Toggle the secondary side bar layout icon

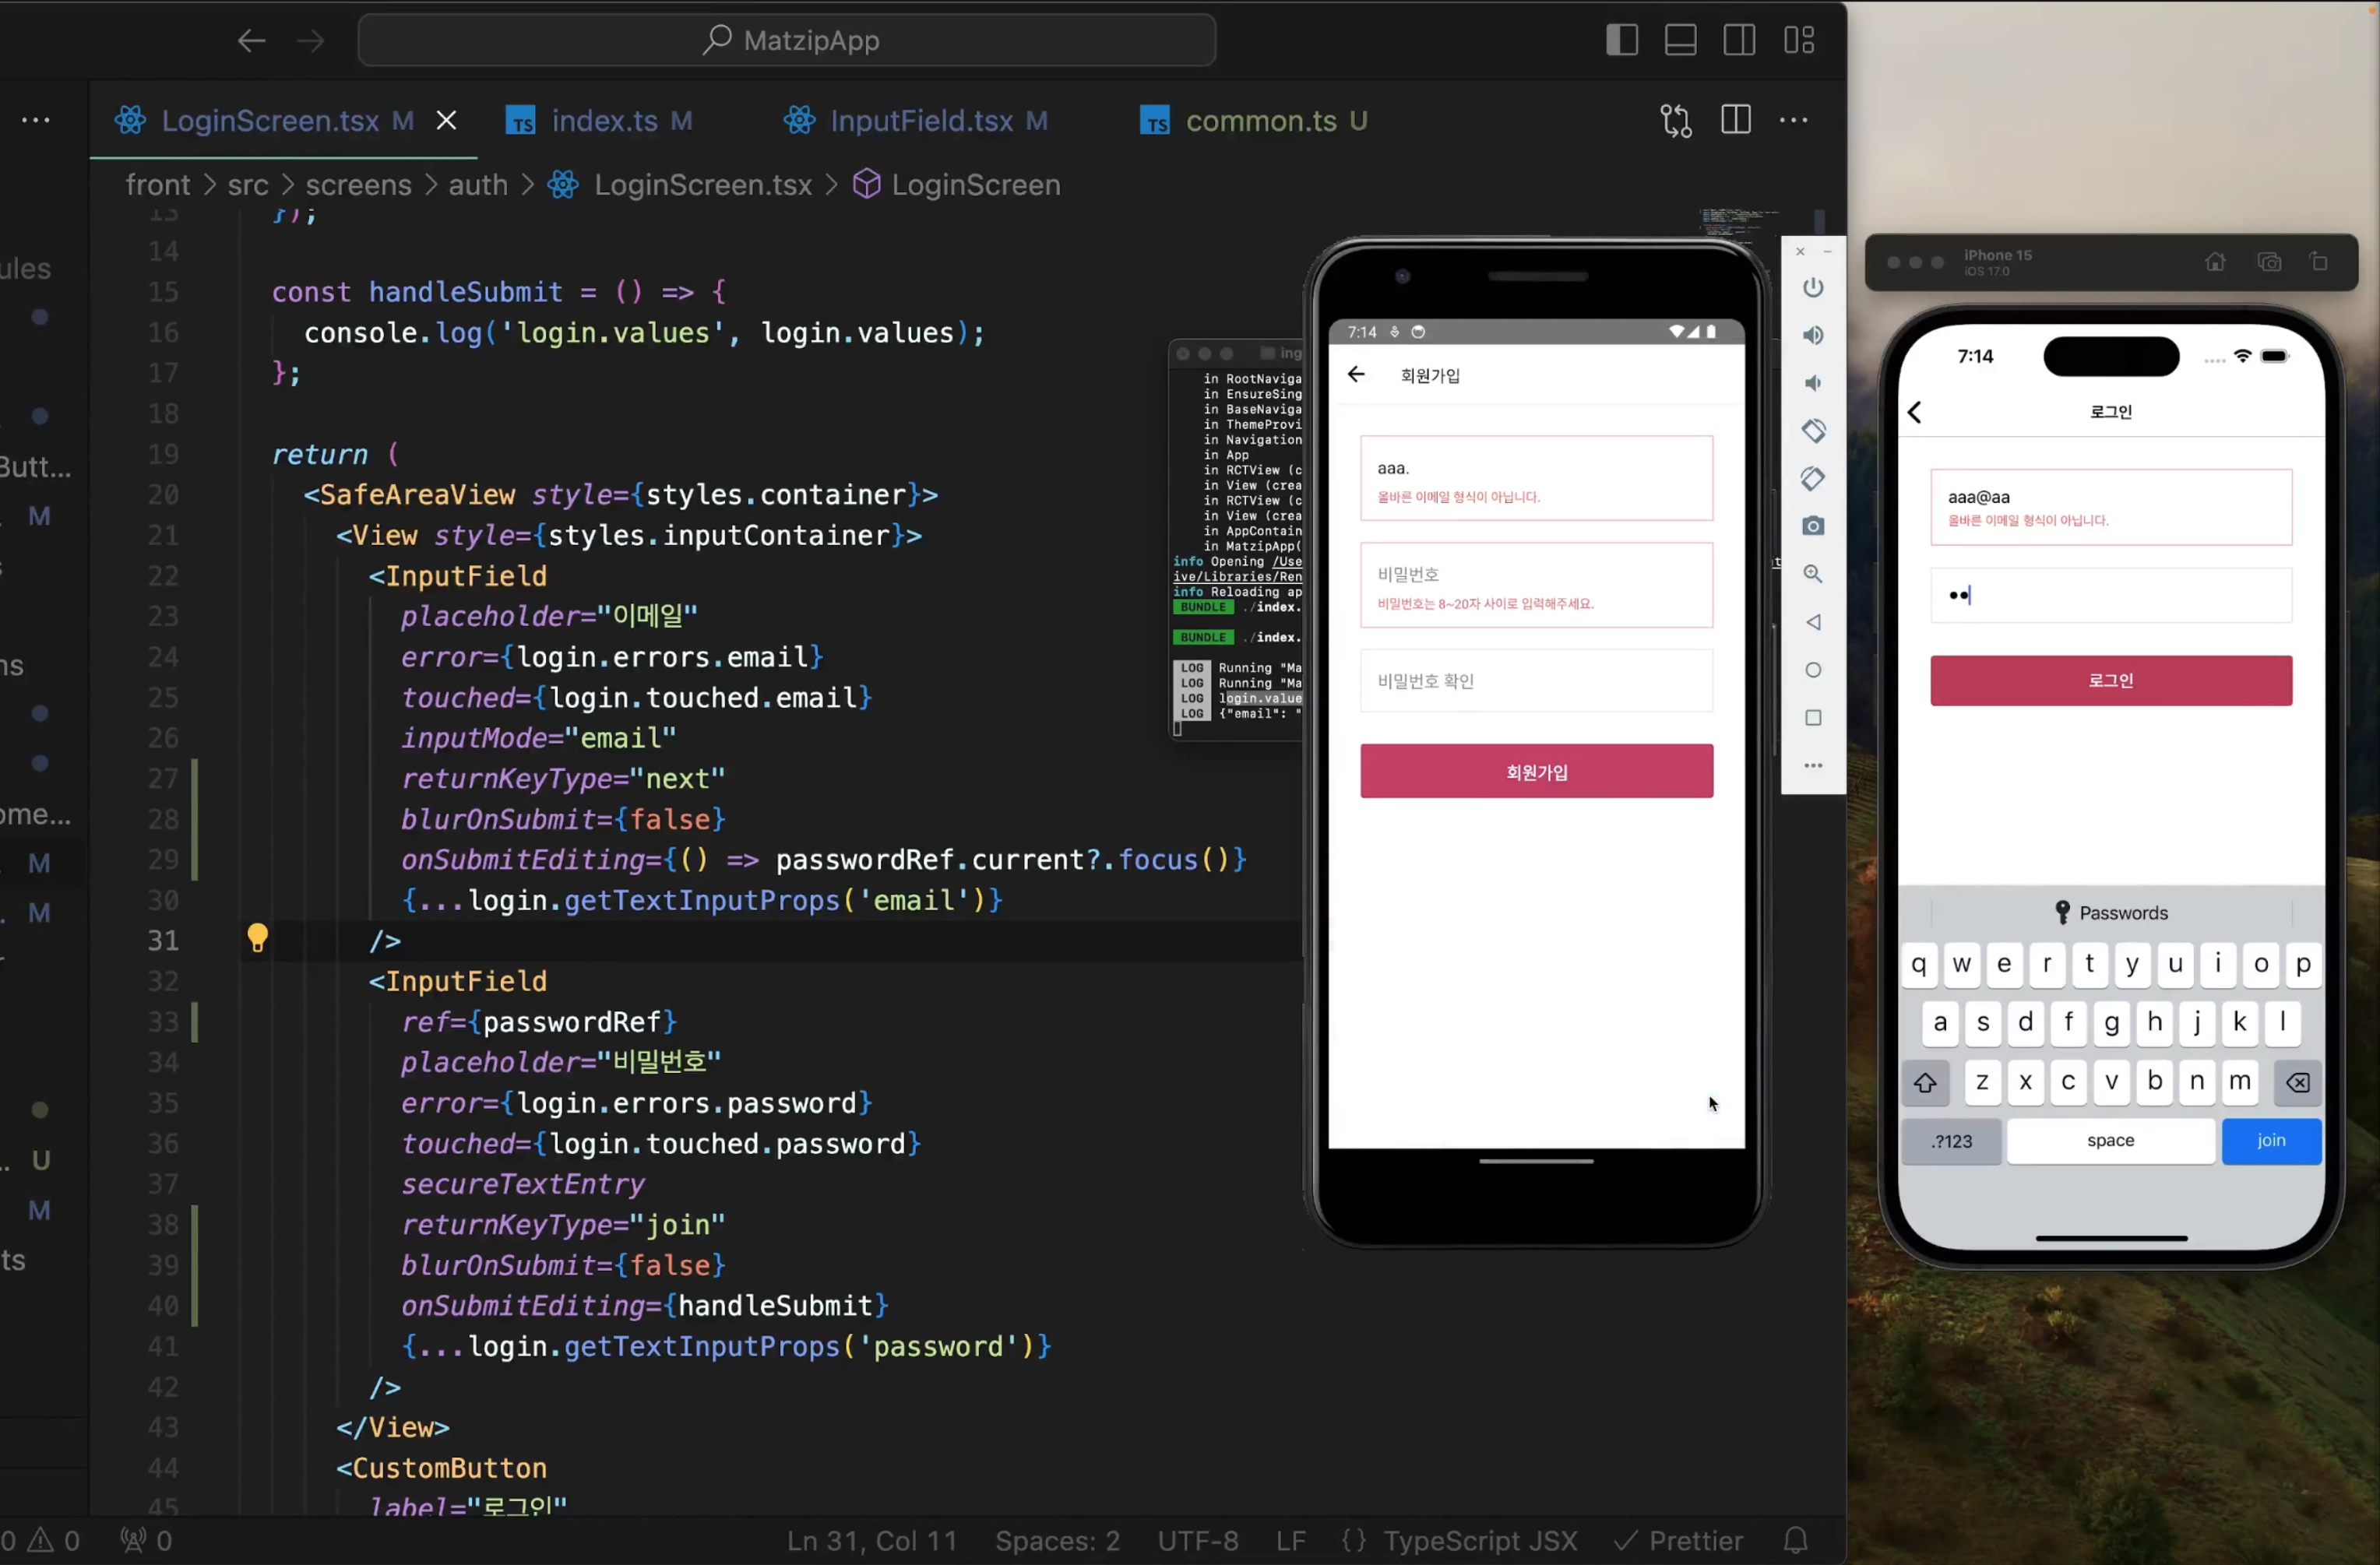1739,40
